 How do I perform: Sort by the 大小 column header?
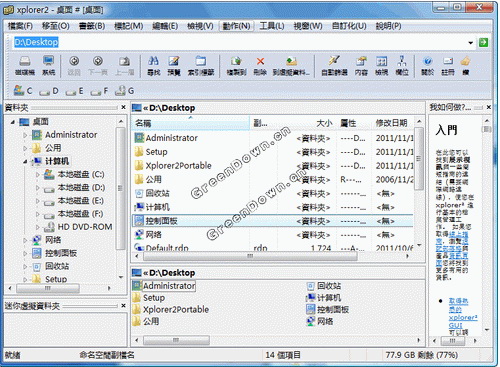click(307, 123)
